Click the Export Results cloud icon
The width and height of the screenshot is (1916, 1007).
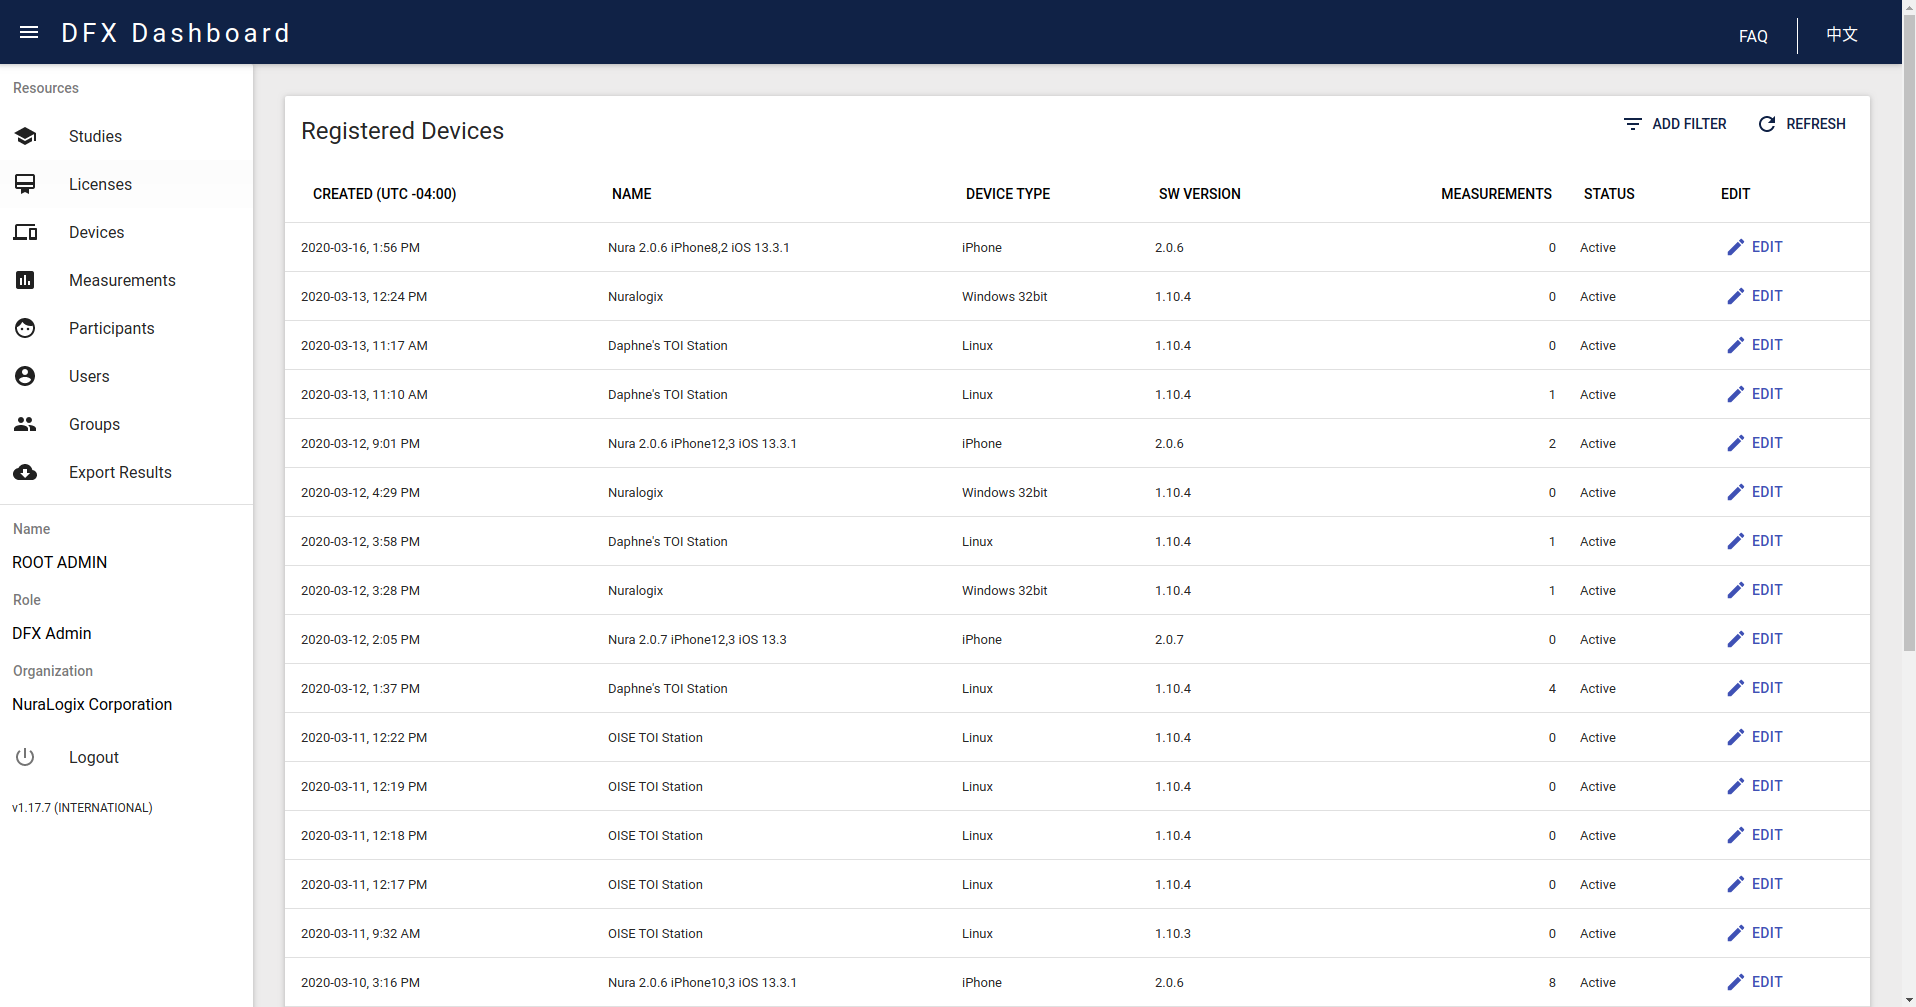[25, 472]
